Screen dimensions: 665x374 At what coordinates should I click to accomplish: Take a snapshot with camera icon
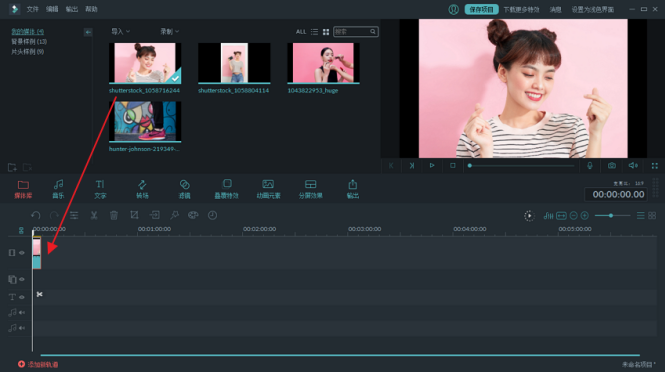[612, 165]
